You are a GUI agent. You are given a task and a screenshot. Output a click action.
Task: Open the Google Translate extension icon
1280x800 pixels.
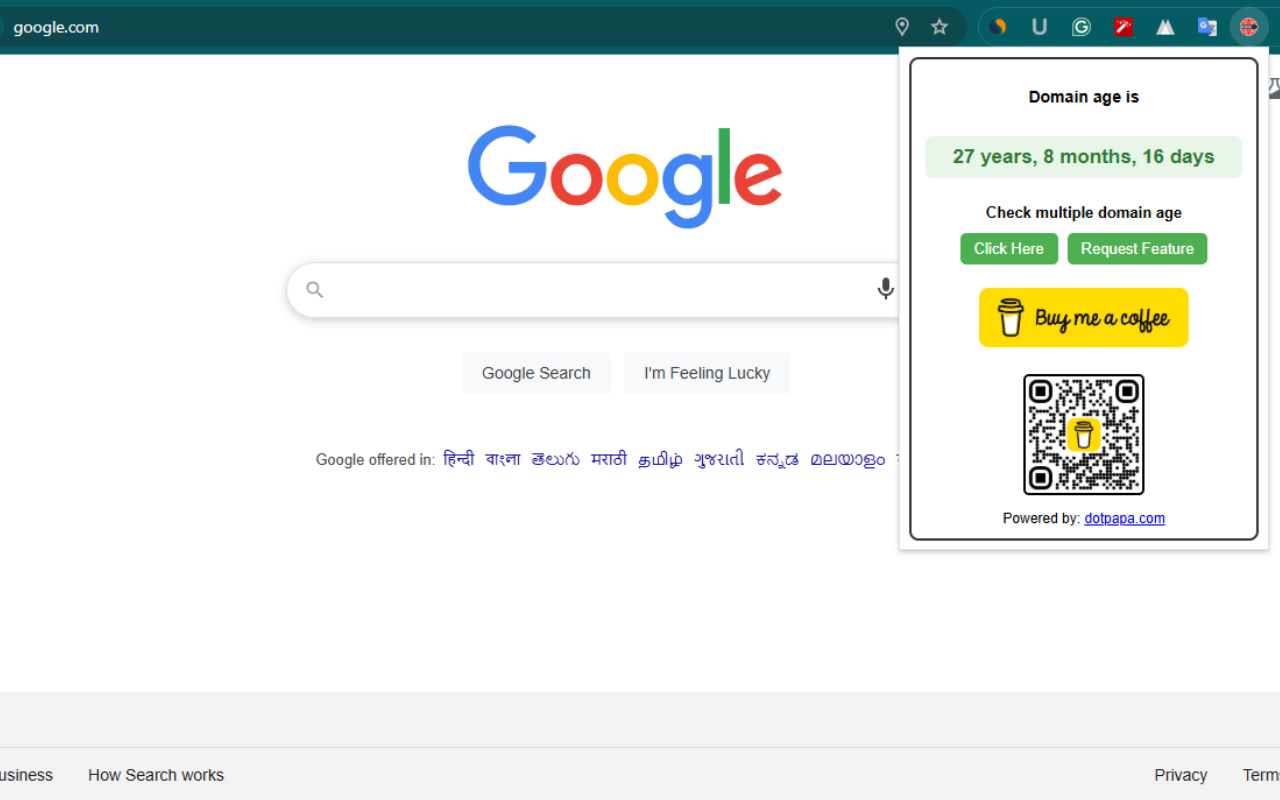(1207, 27)
